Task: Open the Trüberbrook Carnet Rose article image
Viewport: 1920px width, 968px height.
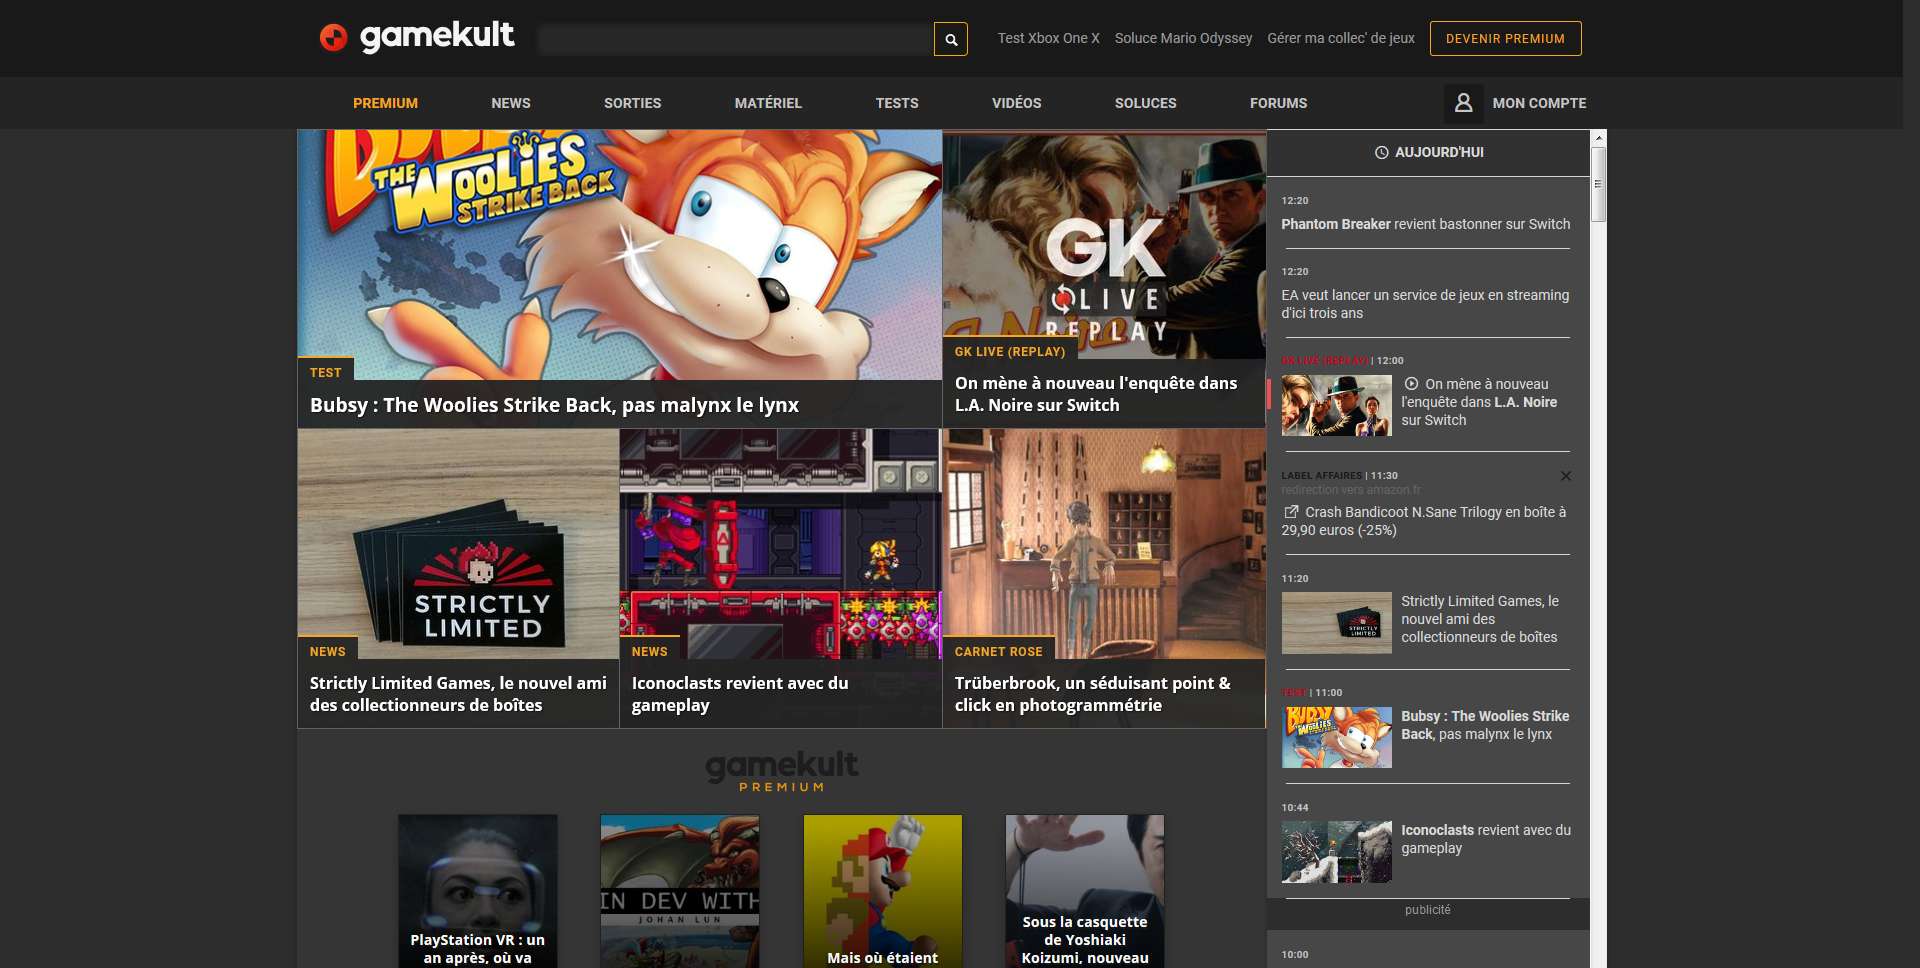Action: click(x=1104, y=544)
